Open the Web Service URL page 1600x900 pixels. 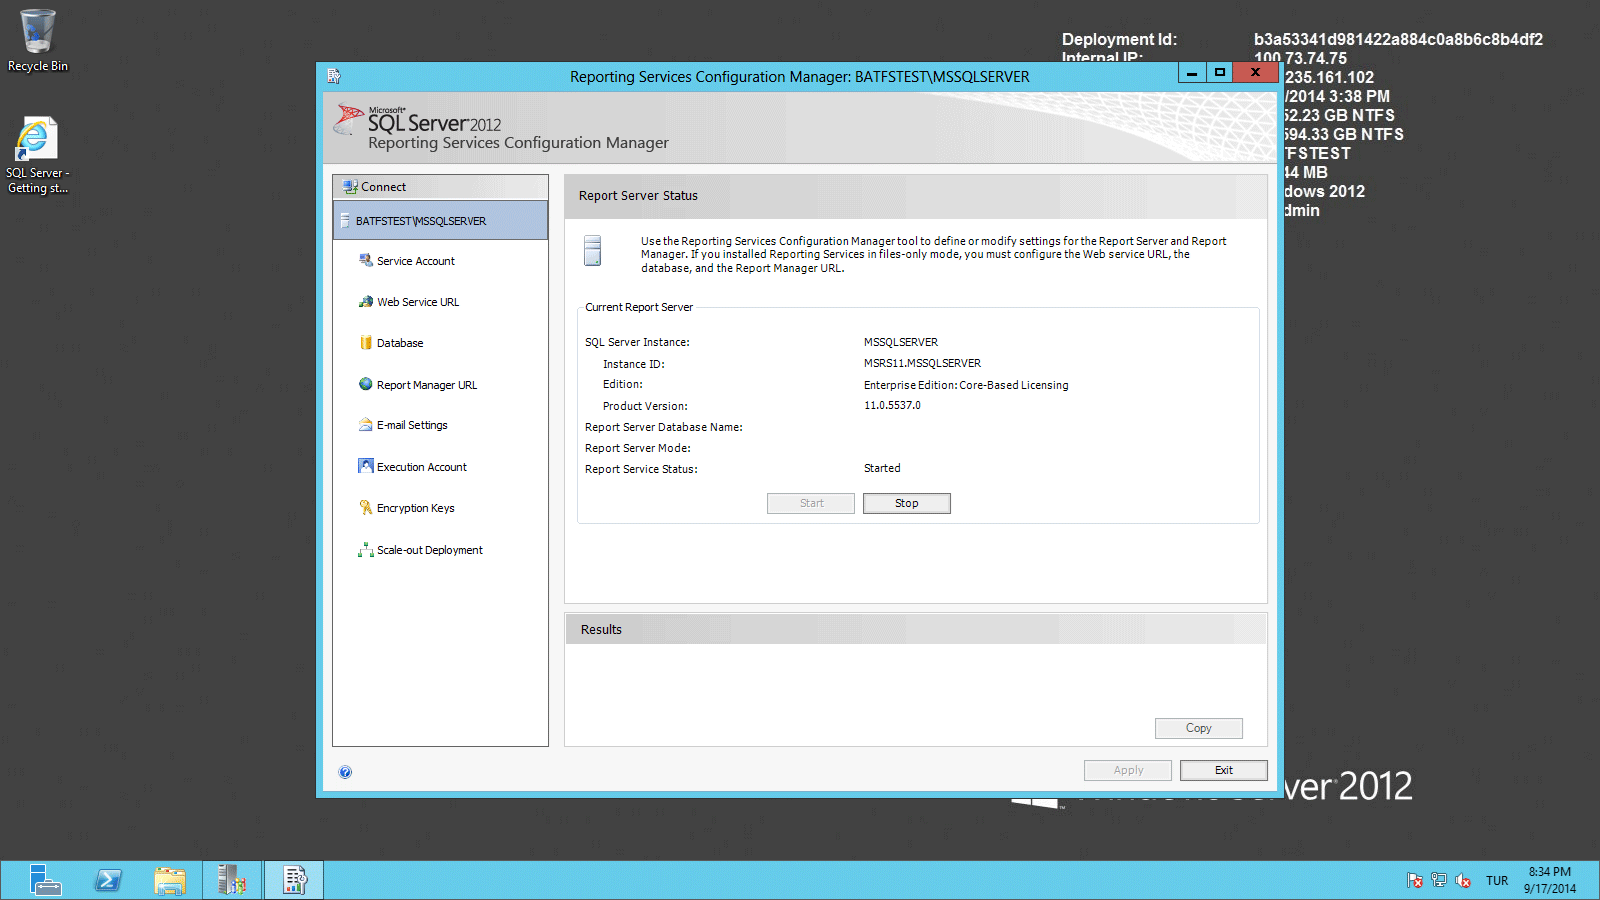coord(417,301)
